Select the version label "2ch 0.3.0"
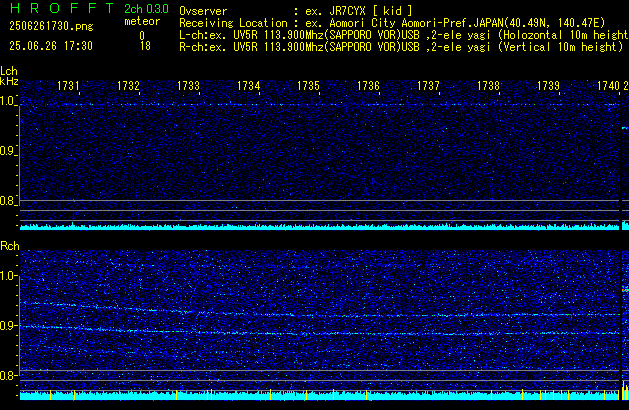 (x=146, y=9)
